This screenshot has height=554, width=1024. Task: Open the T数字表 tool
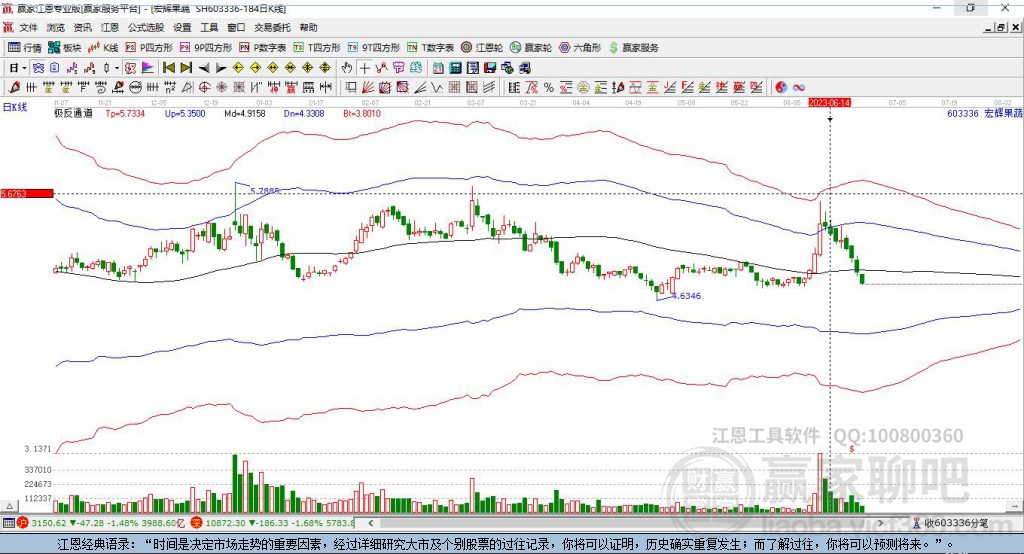(x=430, y=48)
